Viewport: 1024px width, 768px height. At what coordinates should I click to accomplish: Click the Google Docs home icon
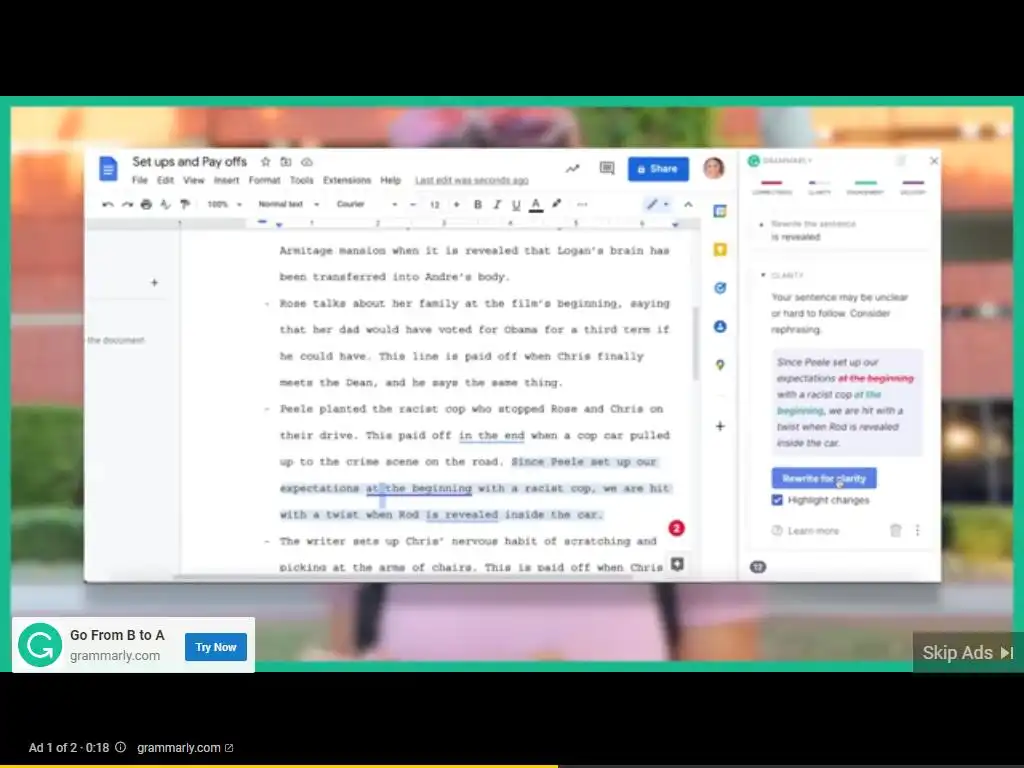point(108,168)
